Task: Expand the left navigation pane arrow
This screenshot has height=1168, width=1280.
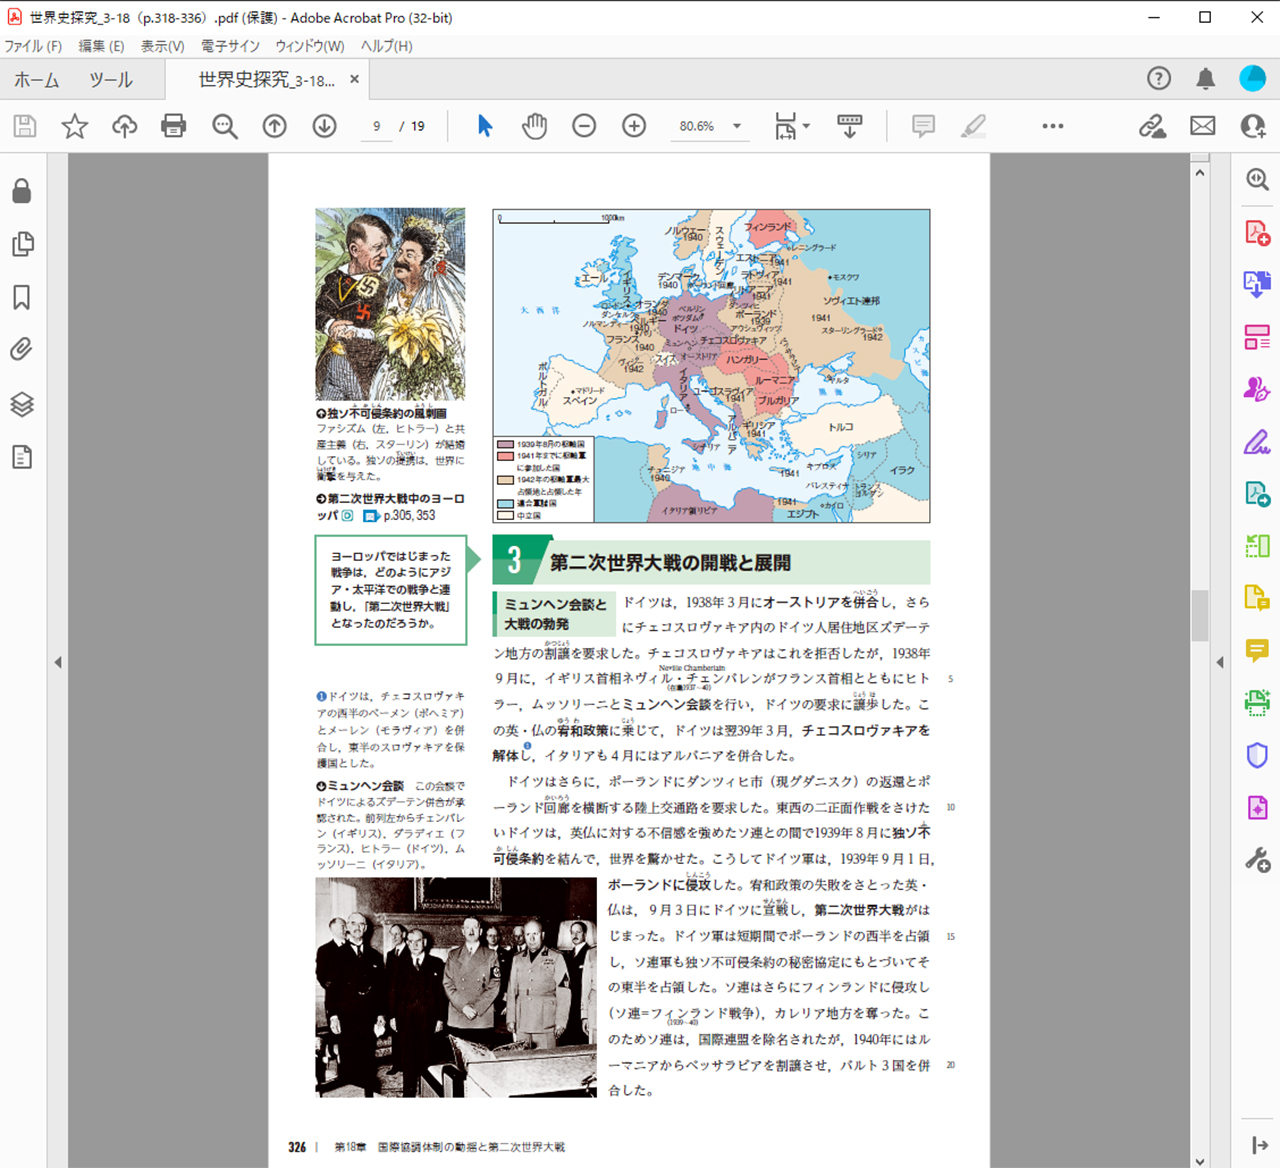Action: (58, 662)
